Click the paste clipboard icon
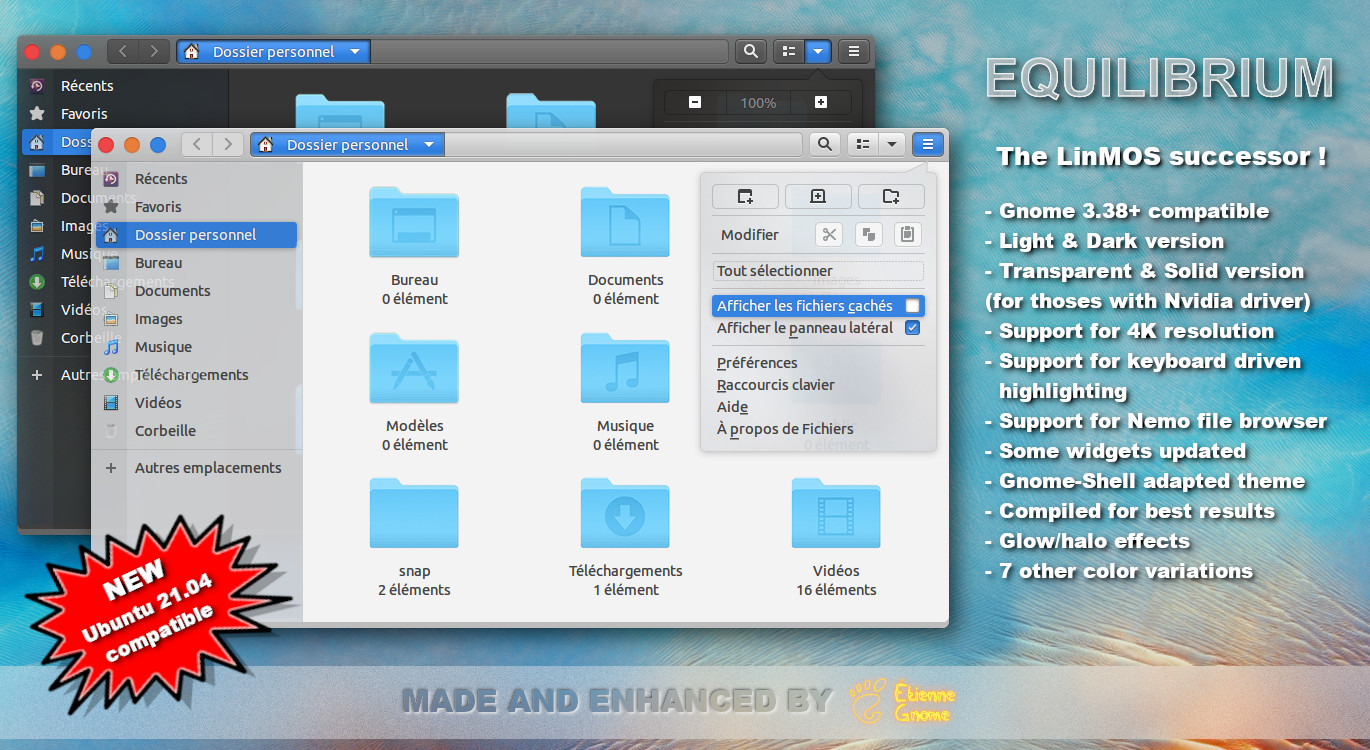 (x=907, y=235)
